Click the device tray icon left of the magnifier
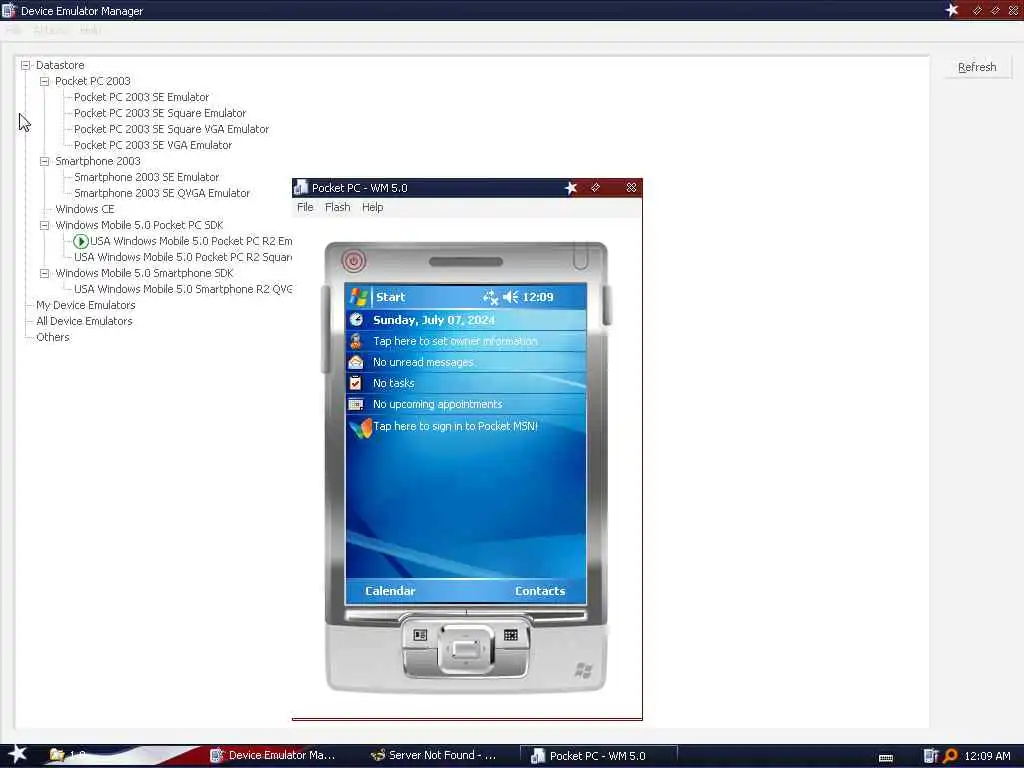This screenshot has height=768, width=1024. [931, 756]
